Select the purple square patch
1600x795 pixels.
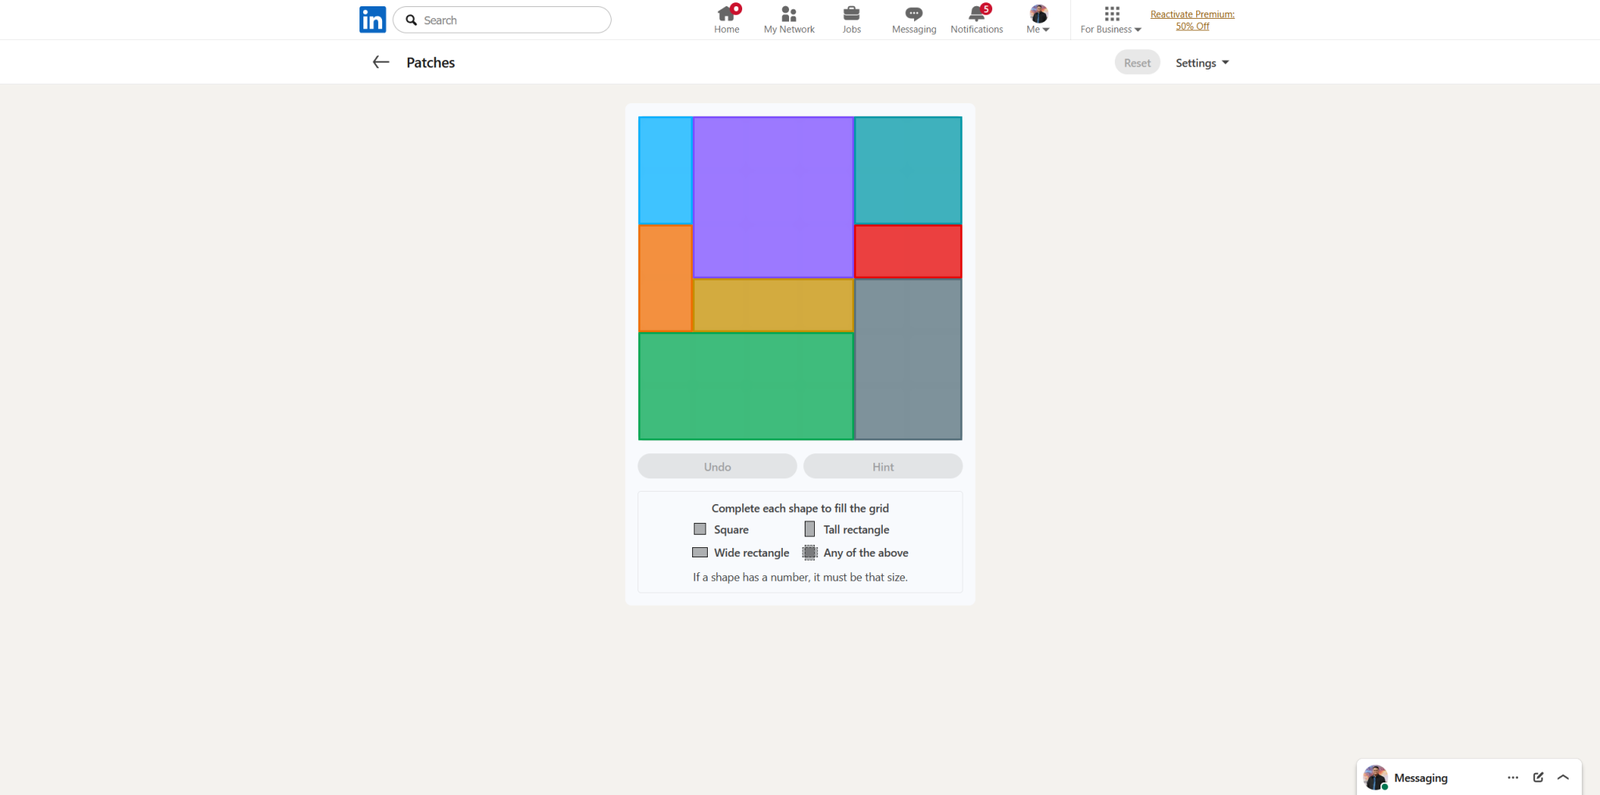(x=773, y=197)
